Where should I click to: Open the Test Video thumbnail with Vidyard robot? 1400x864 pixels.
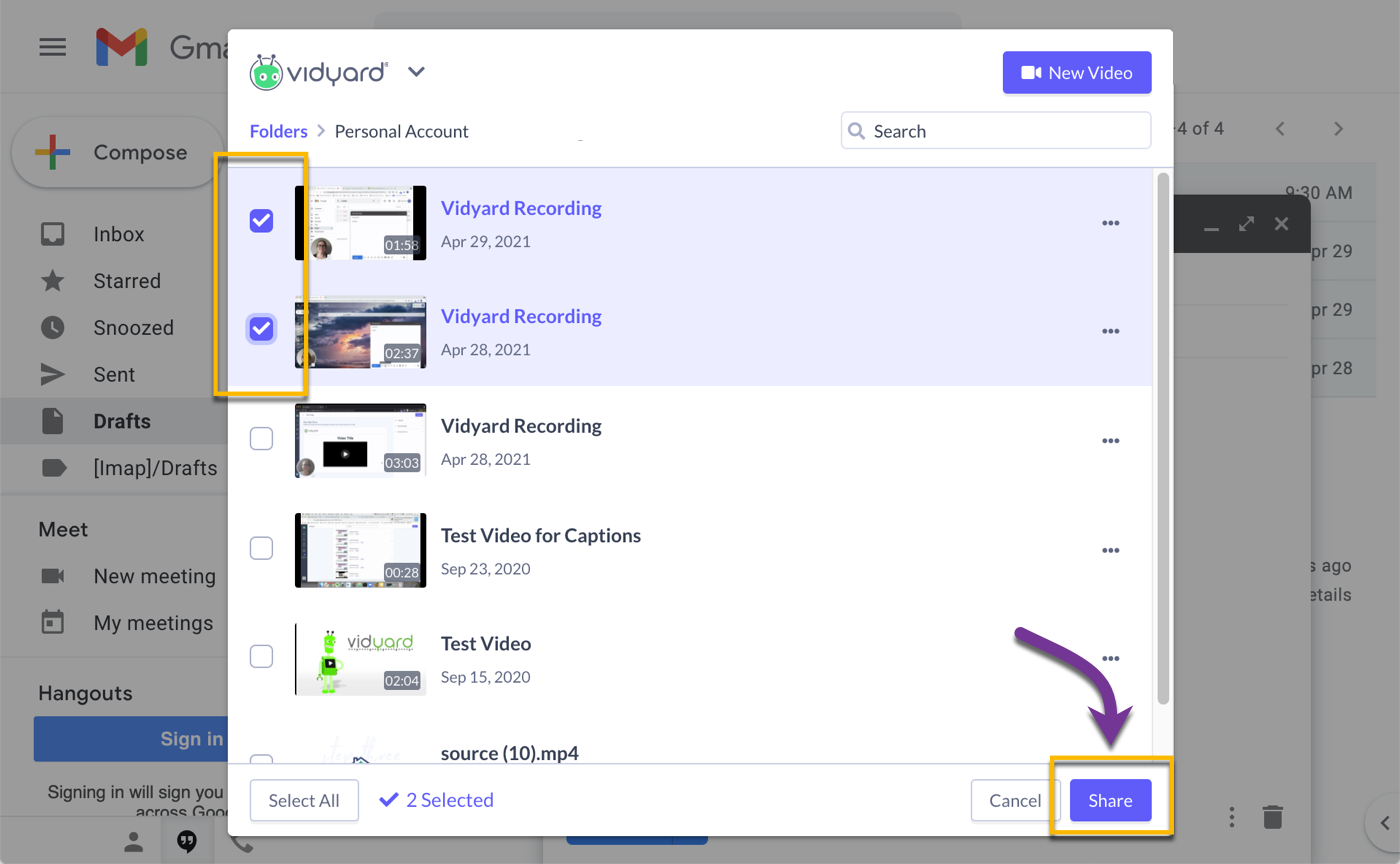click(360, 659)
